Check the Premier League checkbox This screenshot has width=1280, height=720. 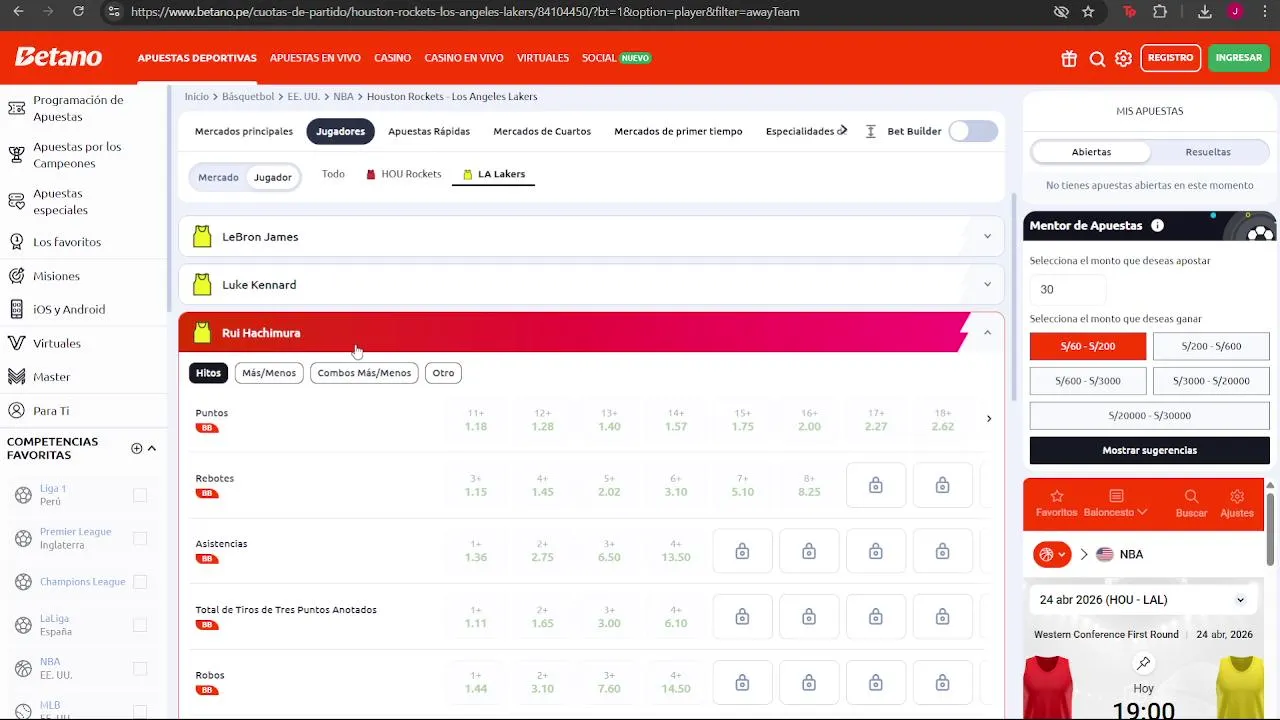[140, 538]
